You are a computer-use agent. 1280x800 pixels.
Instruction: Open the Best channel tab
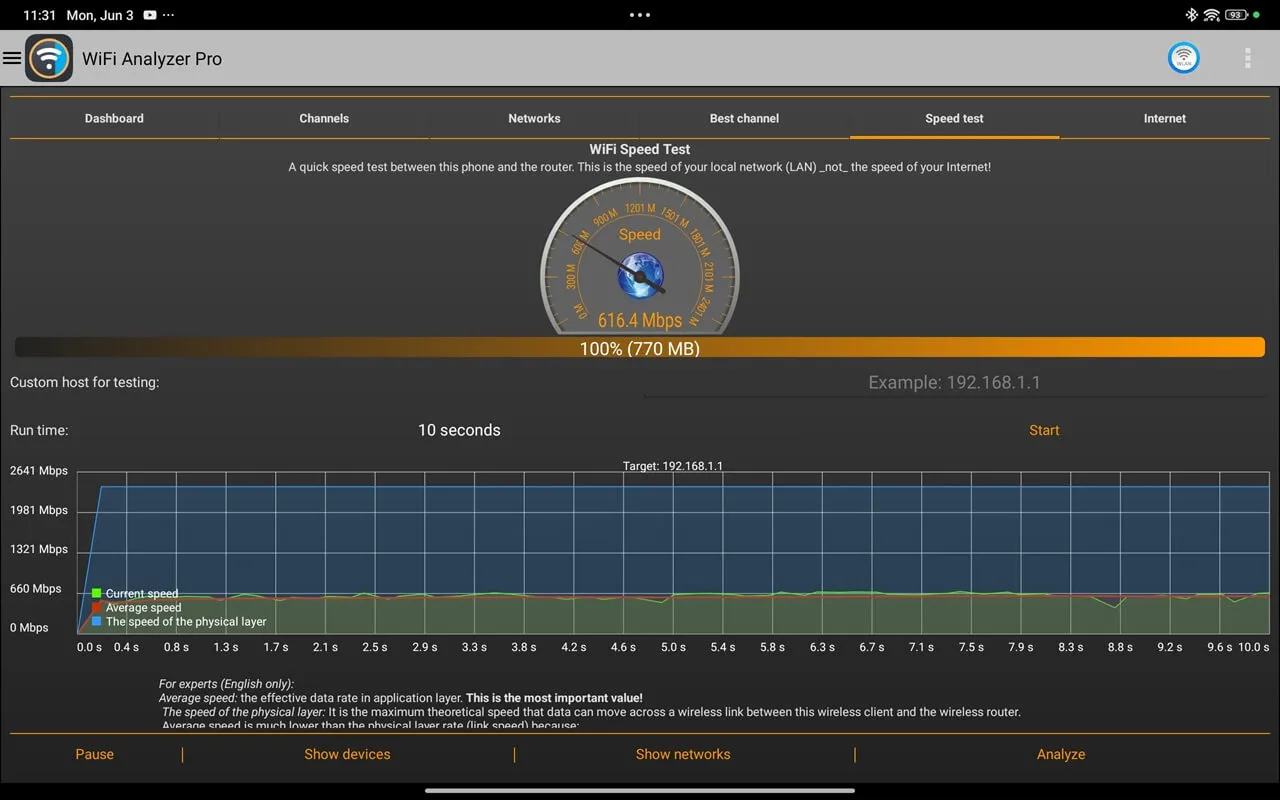pos(744,118)
